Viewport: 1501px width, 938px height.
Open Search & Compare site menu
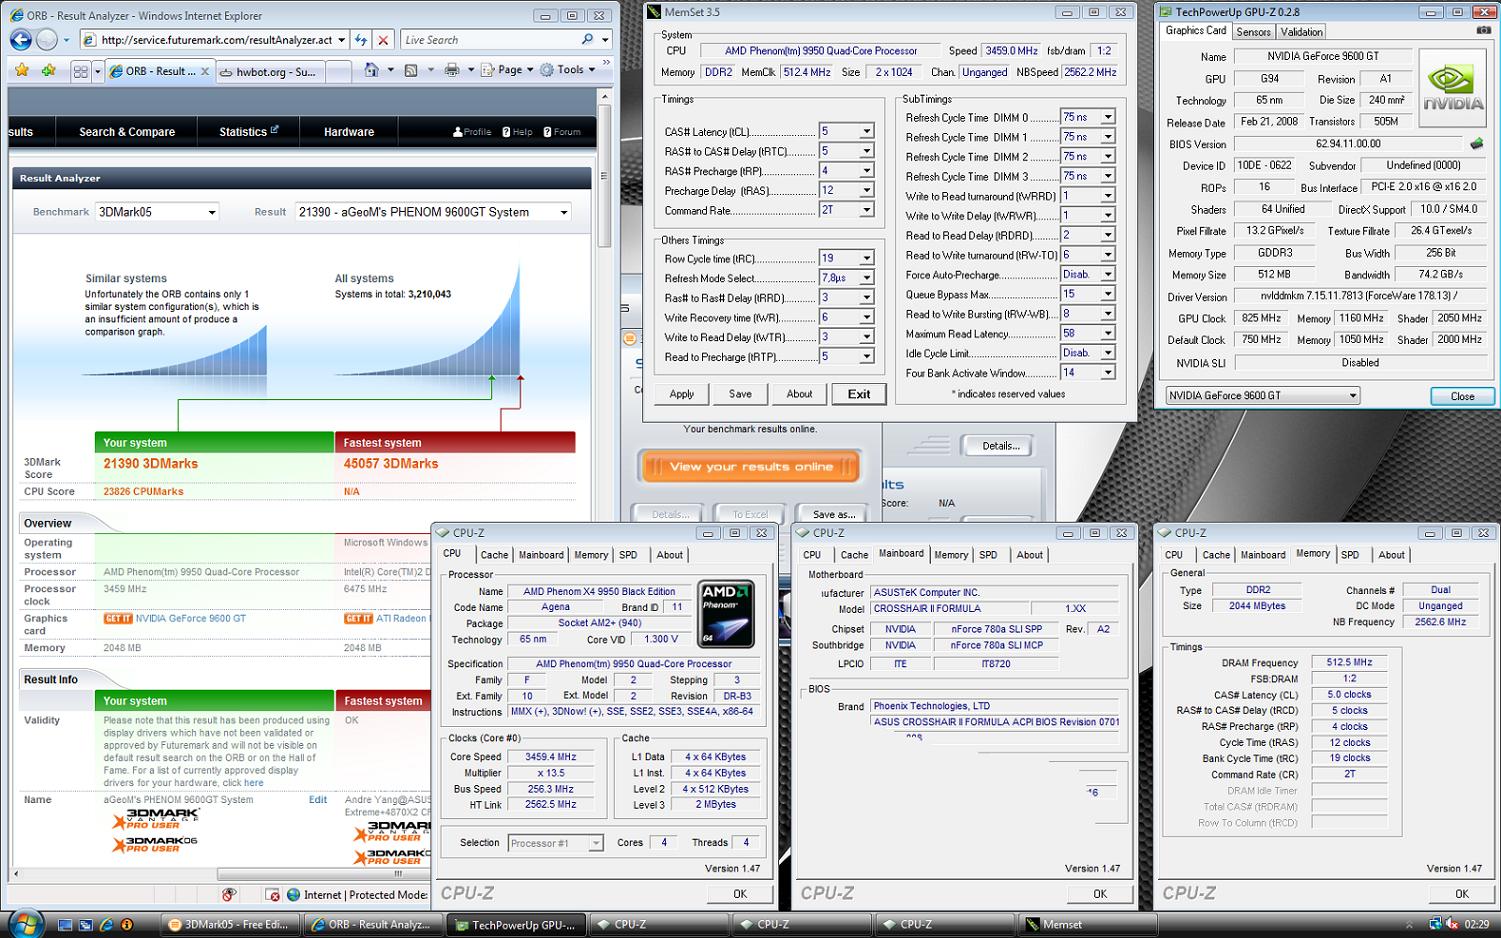click(127, 132)
